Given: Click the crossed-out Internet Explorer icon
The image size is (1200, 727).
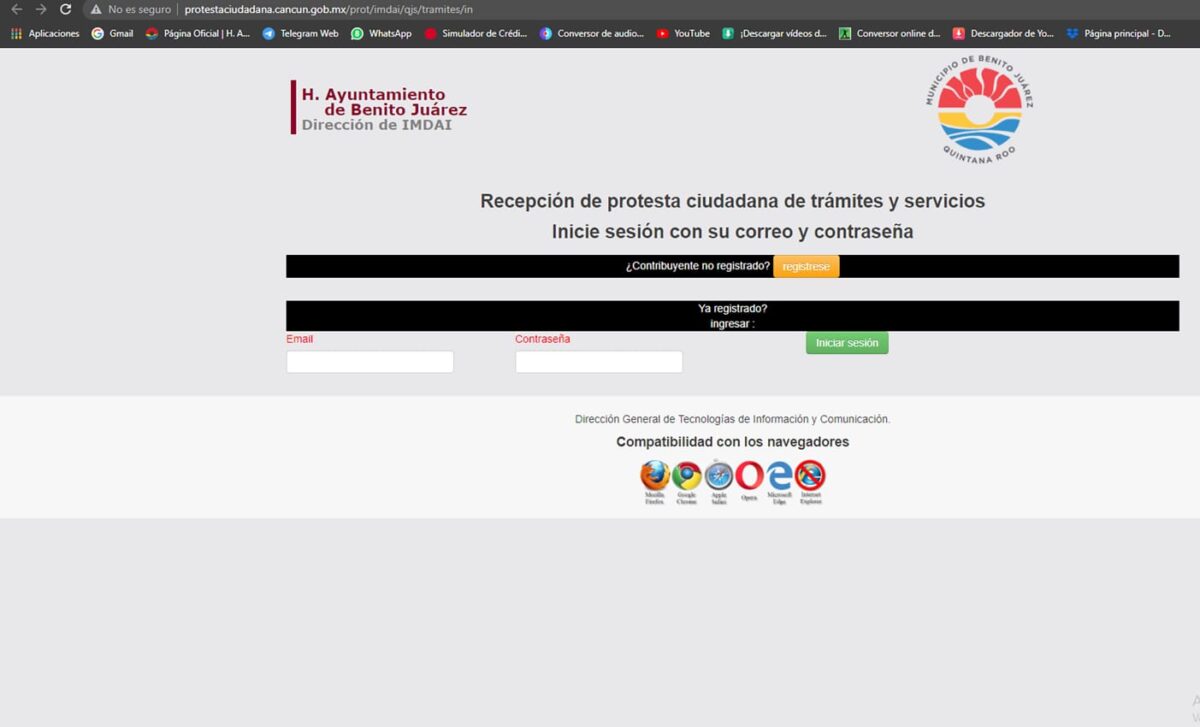Looking at the screenshot, I should [810, 476].
